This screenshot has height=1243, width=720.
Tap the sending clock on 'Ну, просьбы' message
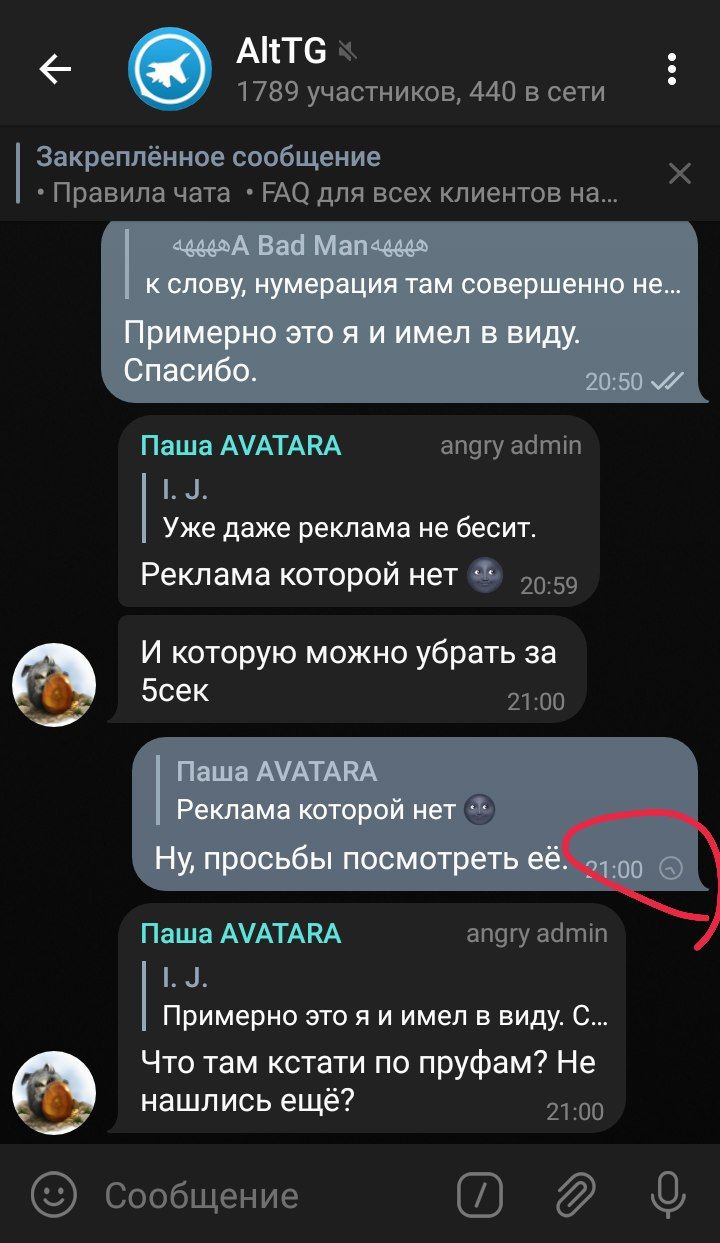pos(672,869)
